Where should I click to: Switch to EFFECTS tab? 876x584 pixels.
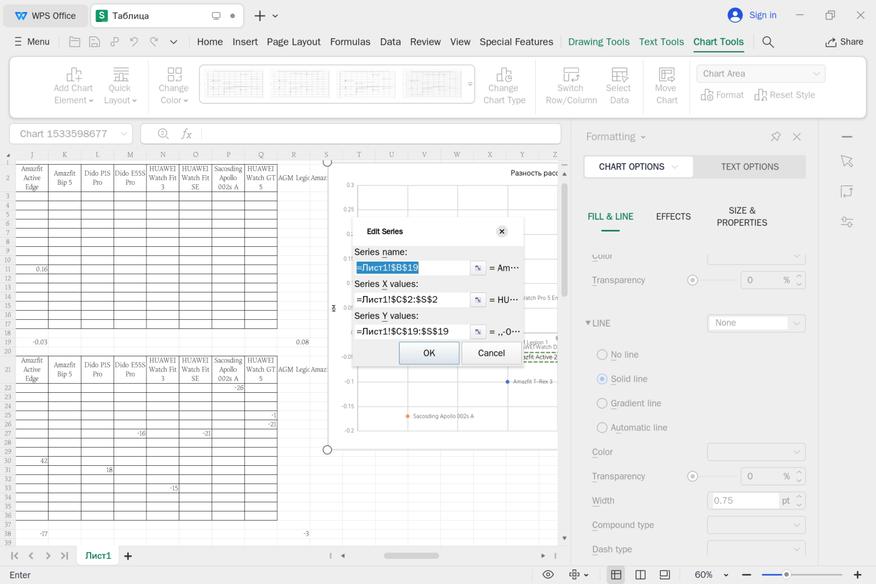[673, 216]
